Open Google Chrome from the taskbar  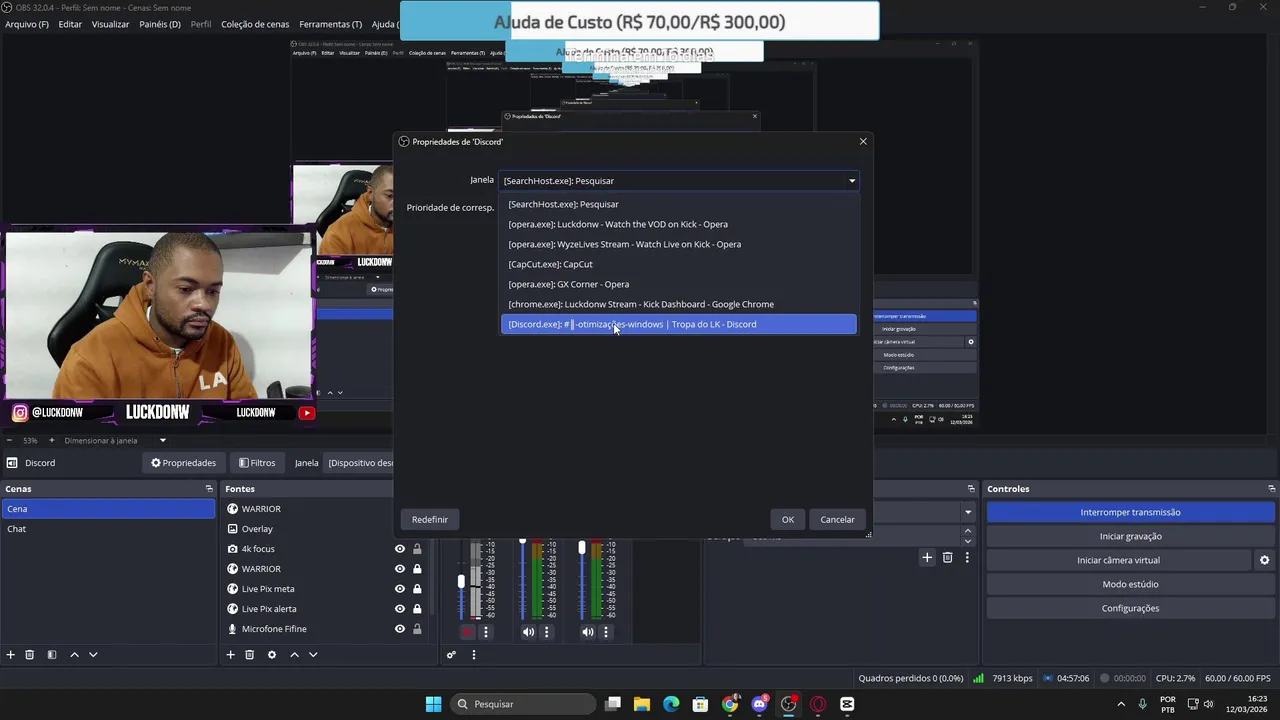point(730,704)
